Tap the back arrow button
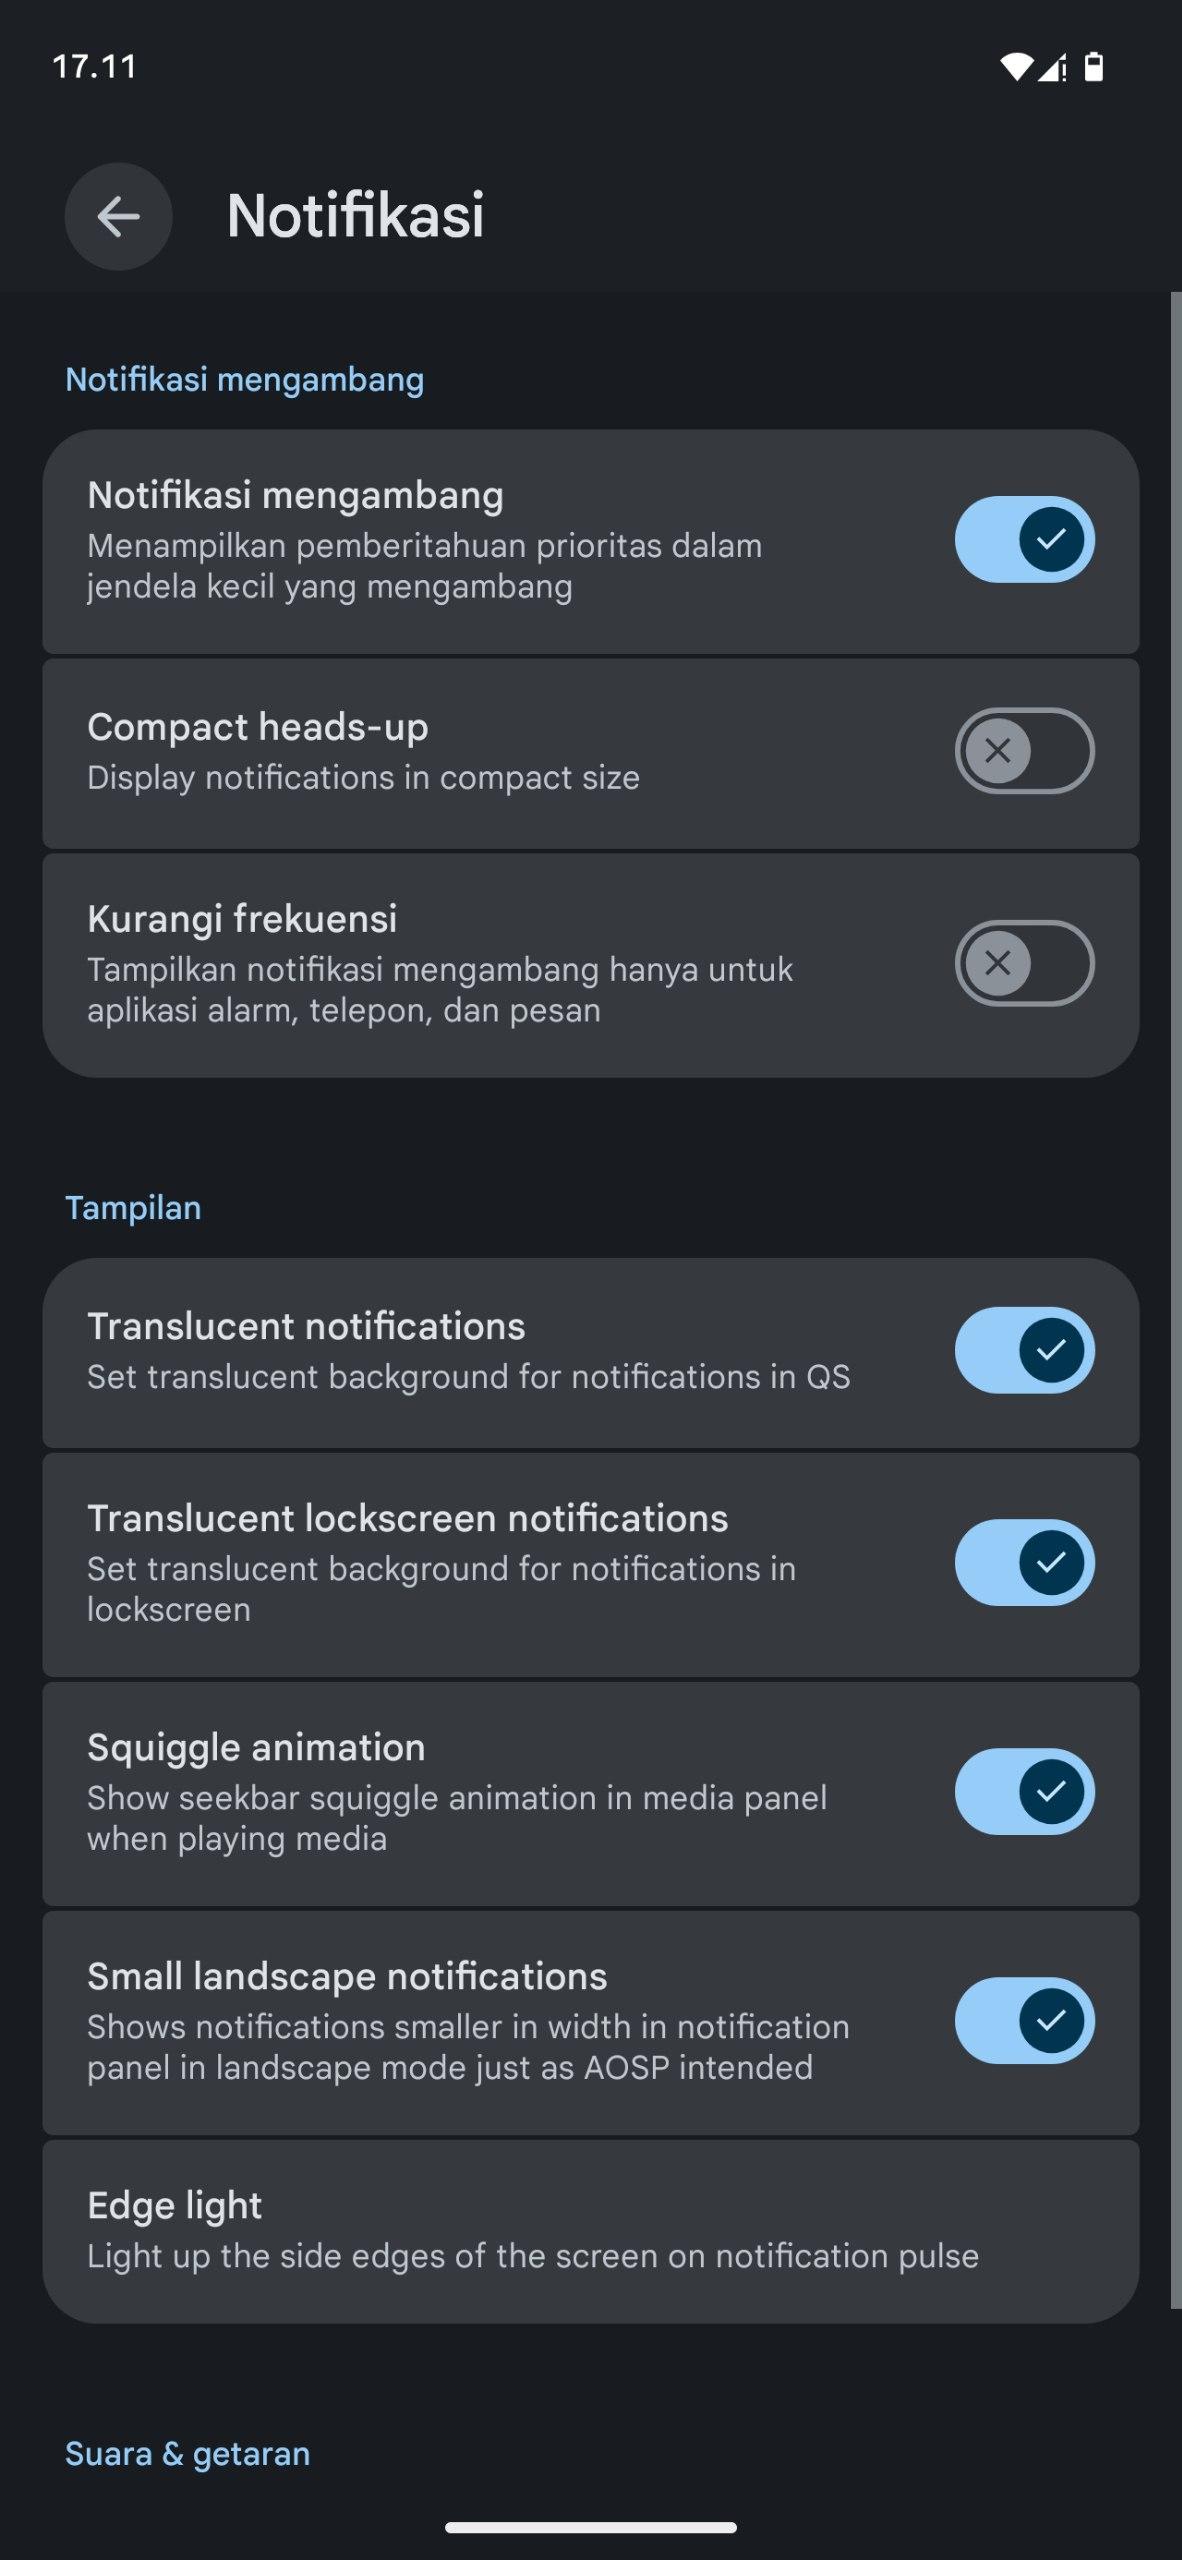Image resolution: width=1182 pixels, height=2560 pixels. coord(118,216)
